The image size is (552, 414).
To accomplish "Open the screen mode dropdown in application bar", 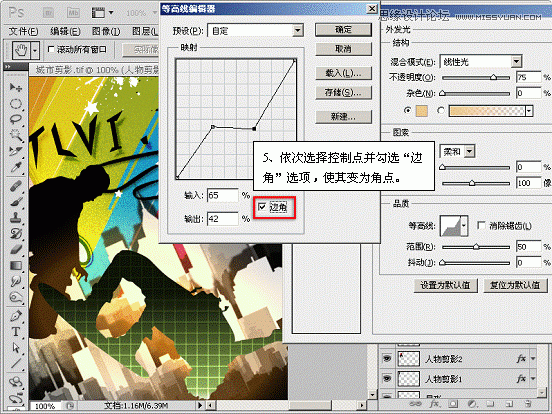I will pos(111,13).
